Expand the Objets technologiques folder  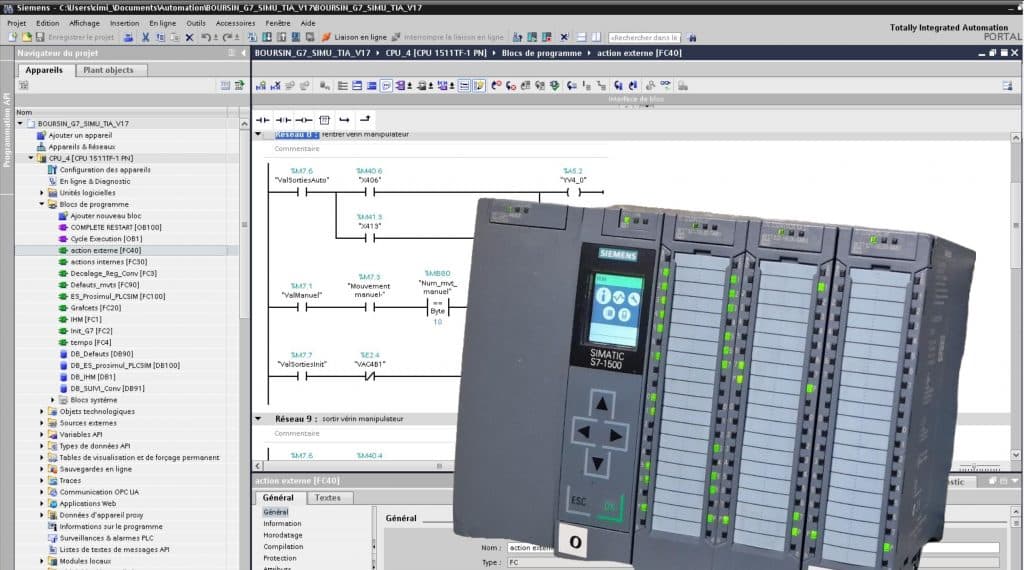click(43, 411)
